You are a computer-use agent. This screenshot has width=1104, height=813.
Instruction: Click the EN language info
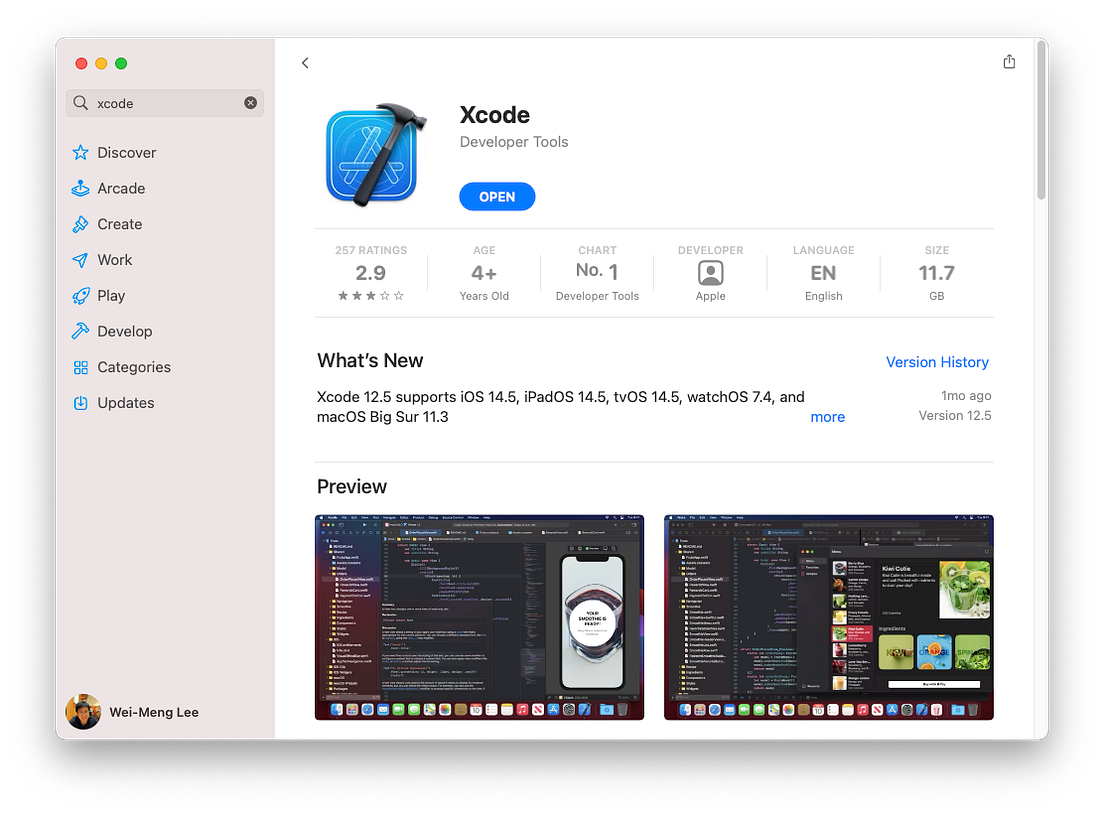click(x=823, y=272)
